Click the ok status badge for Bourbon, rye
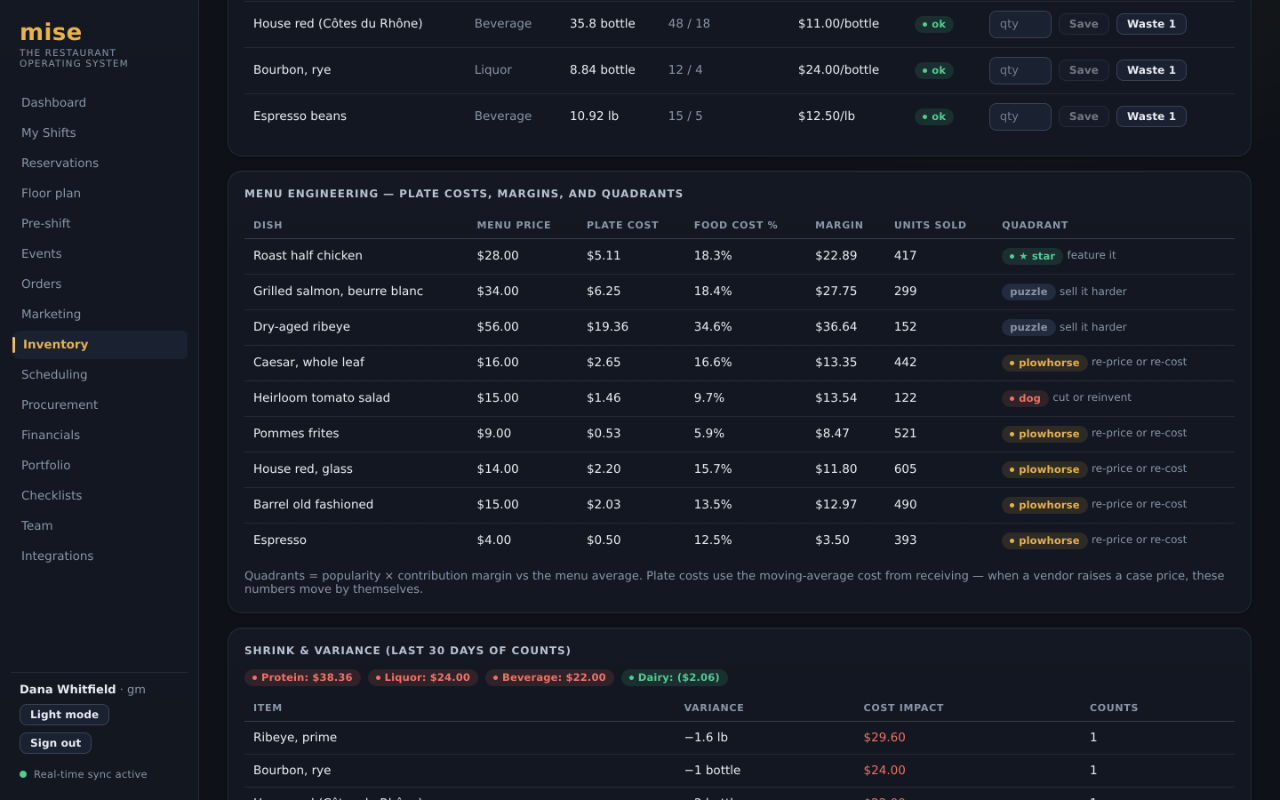The width and height of the screenshot is (1280, 800). point(934,71)
